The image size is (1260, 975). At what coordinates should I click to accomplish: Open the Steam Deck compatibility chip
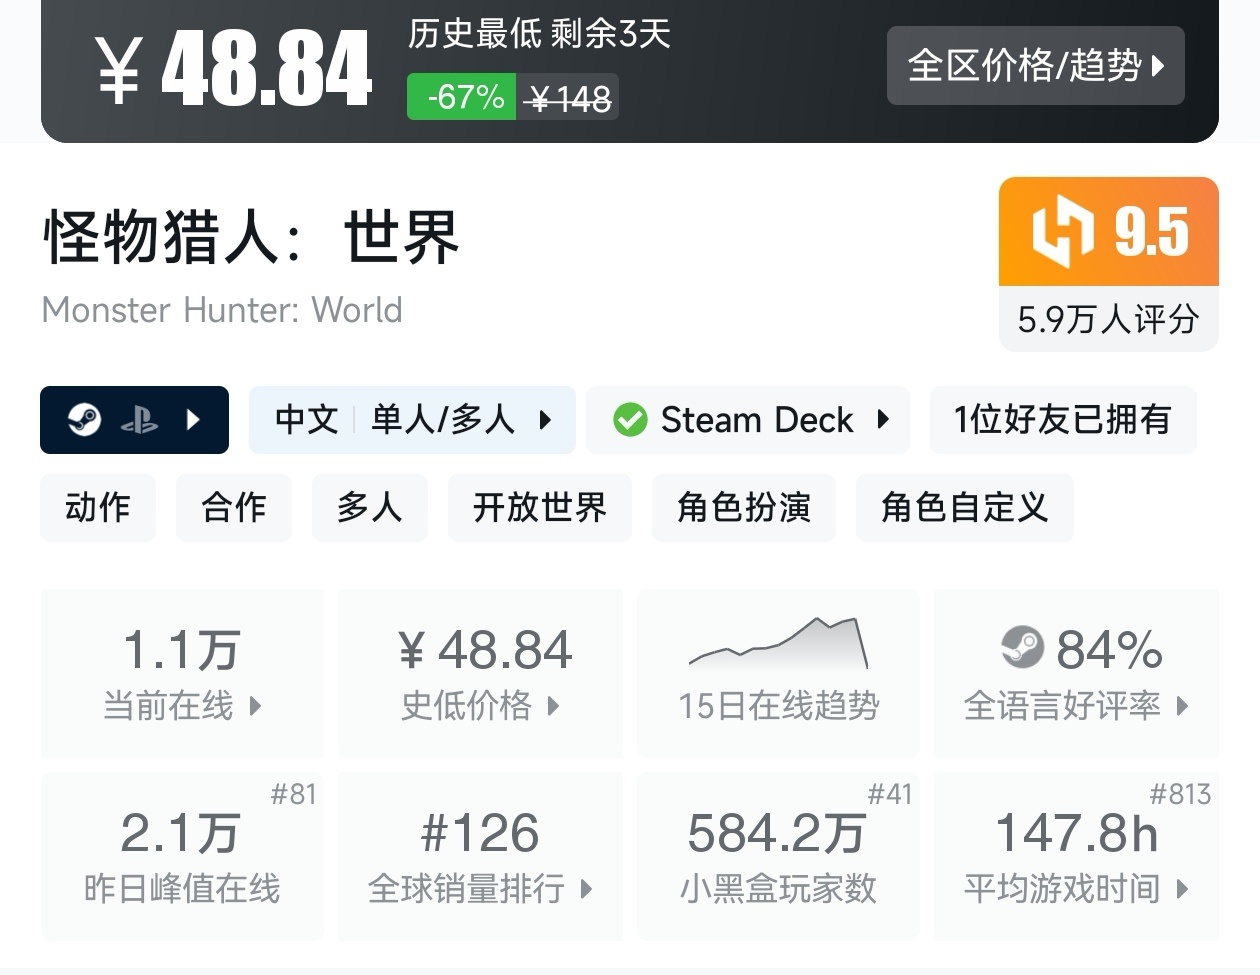pyautogui.click(x=748, y=420)
